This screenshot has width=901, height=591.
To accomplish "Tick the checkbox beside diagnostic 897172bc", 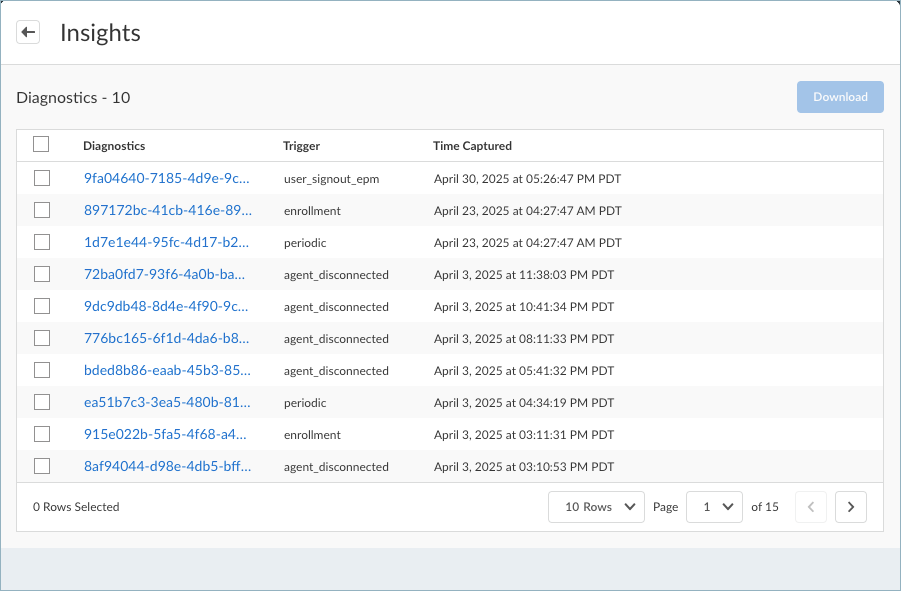I will [41, 209].
